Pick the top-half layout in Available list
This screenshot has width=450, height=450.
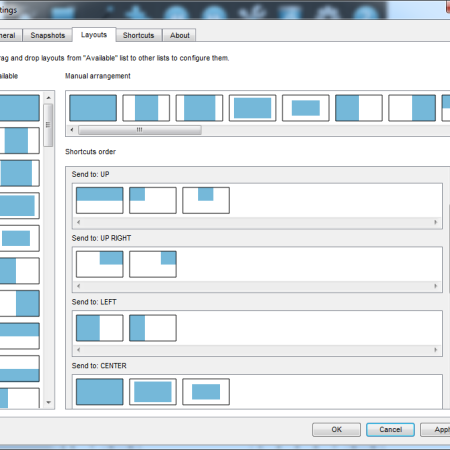20,336
